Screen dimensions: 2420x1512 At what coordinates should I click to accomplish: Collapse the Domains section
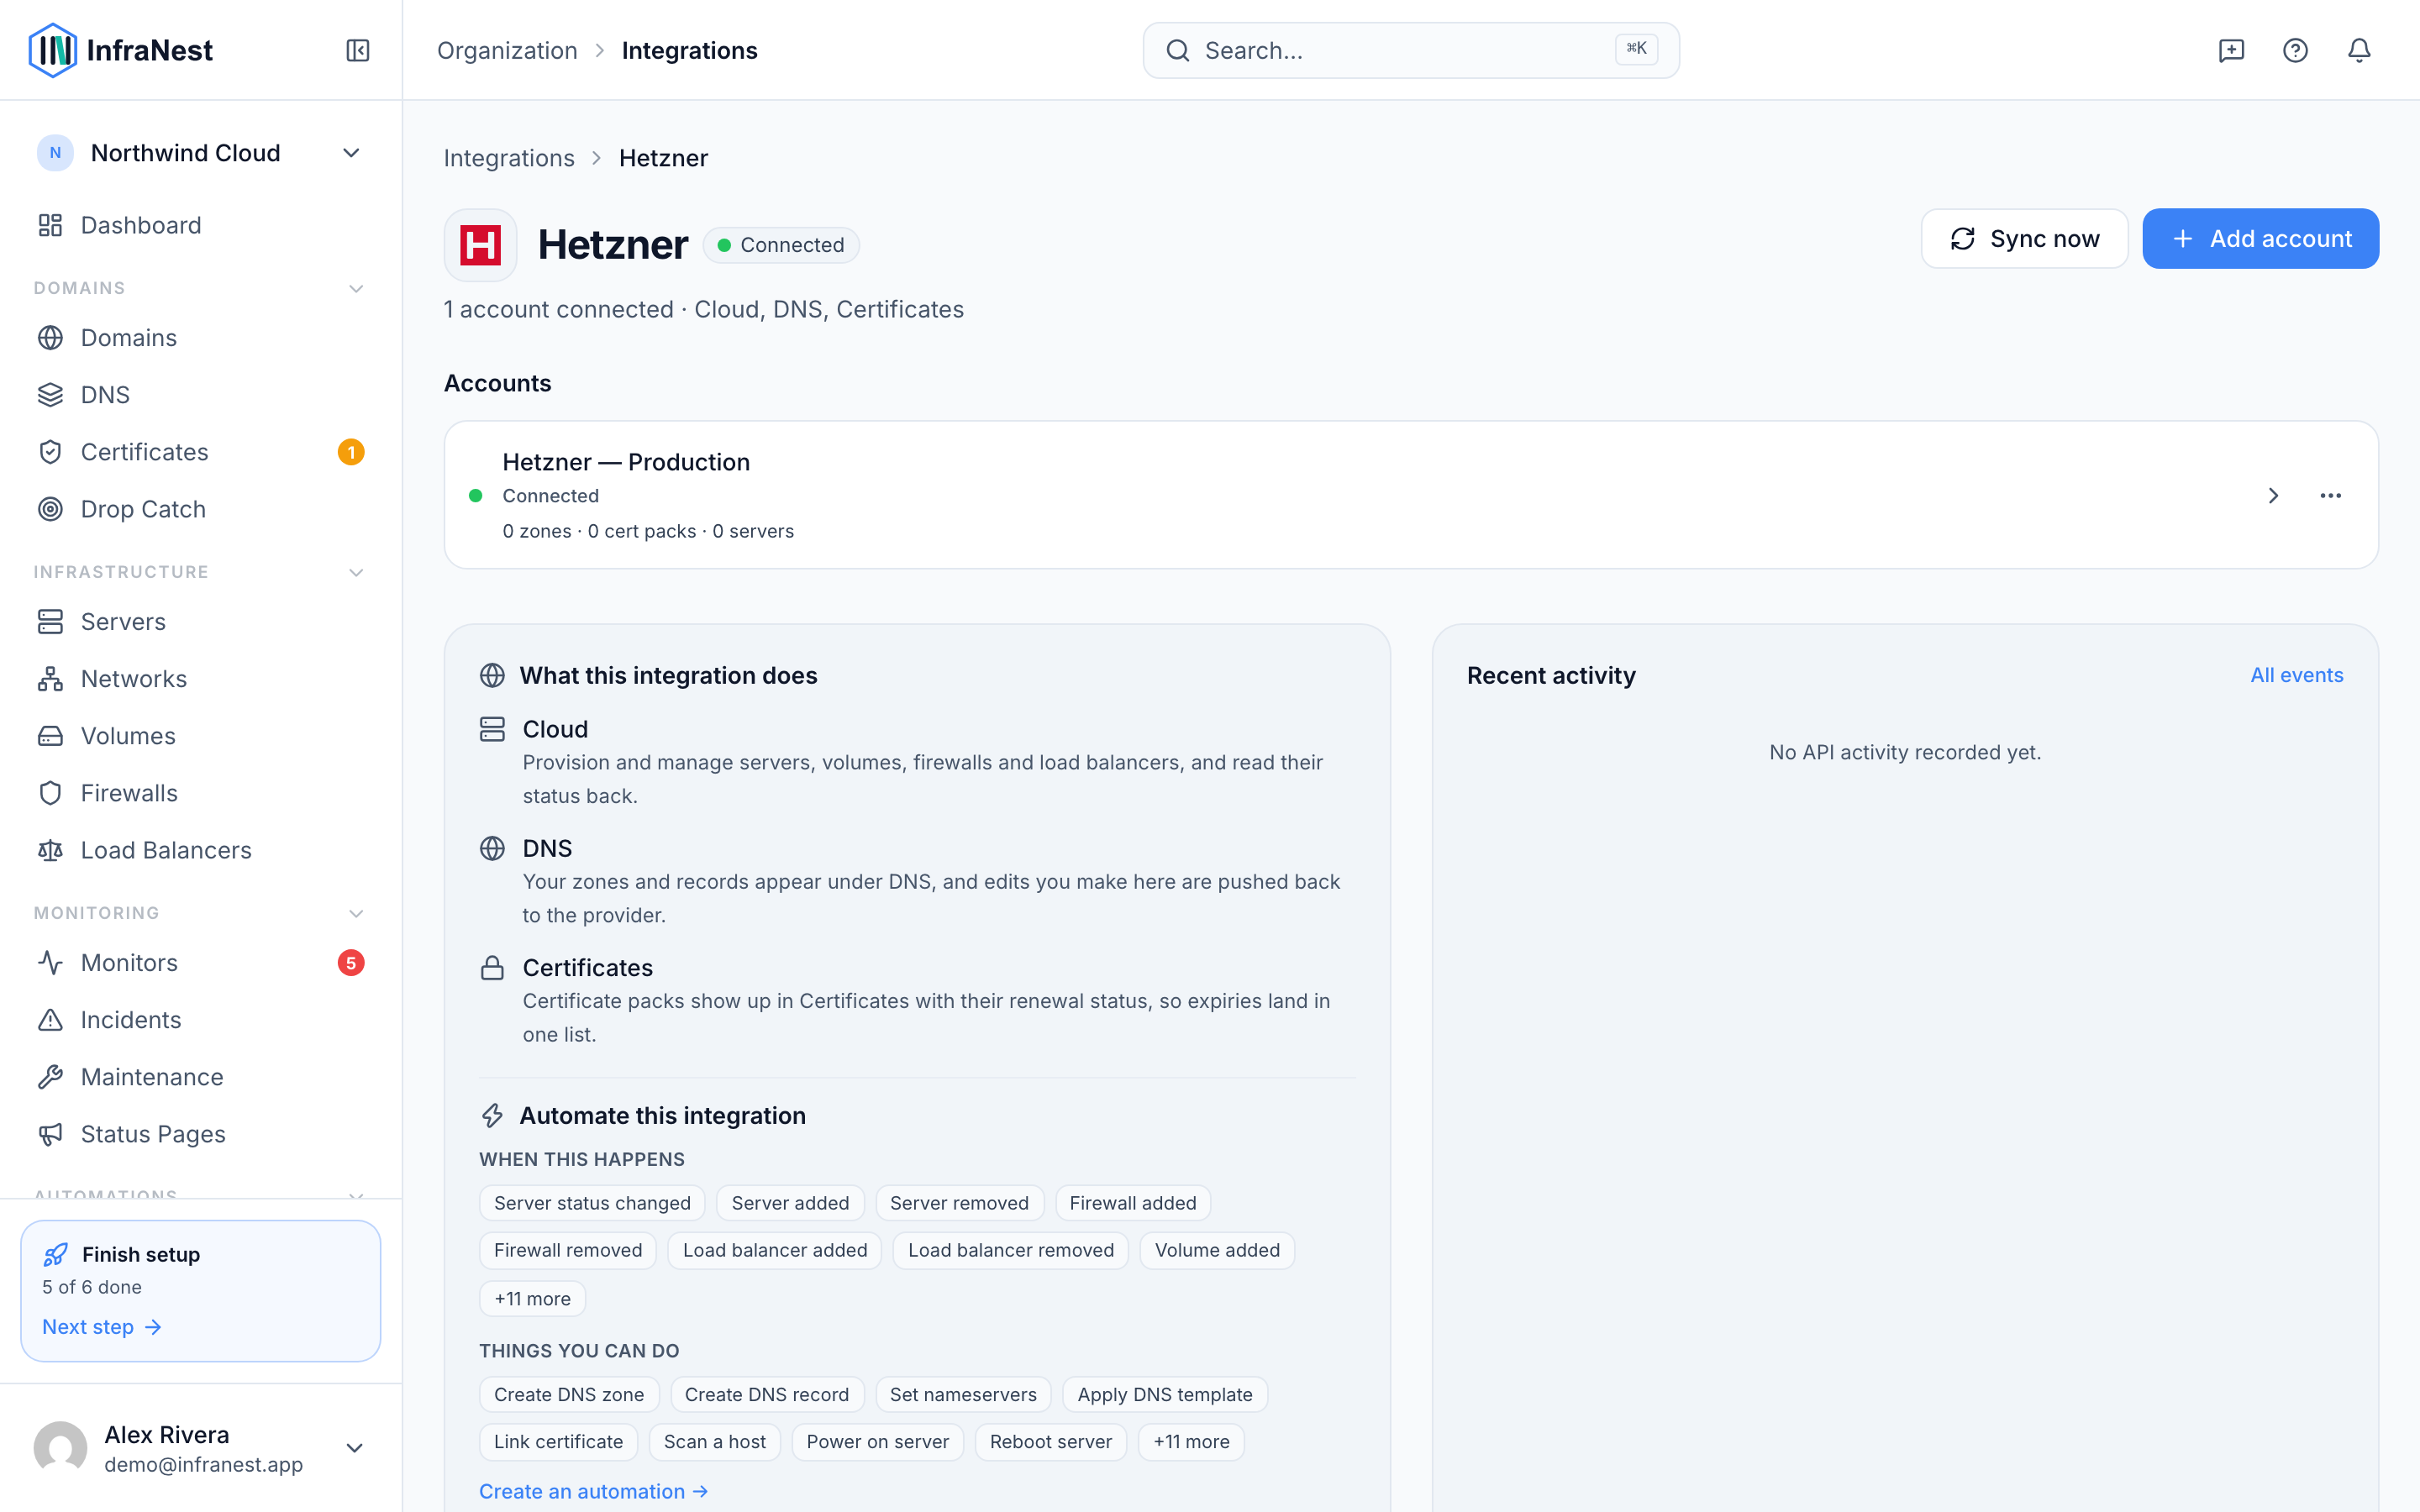click(x=356, y=289)
